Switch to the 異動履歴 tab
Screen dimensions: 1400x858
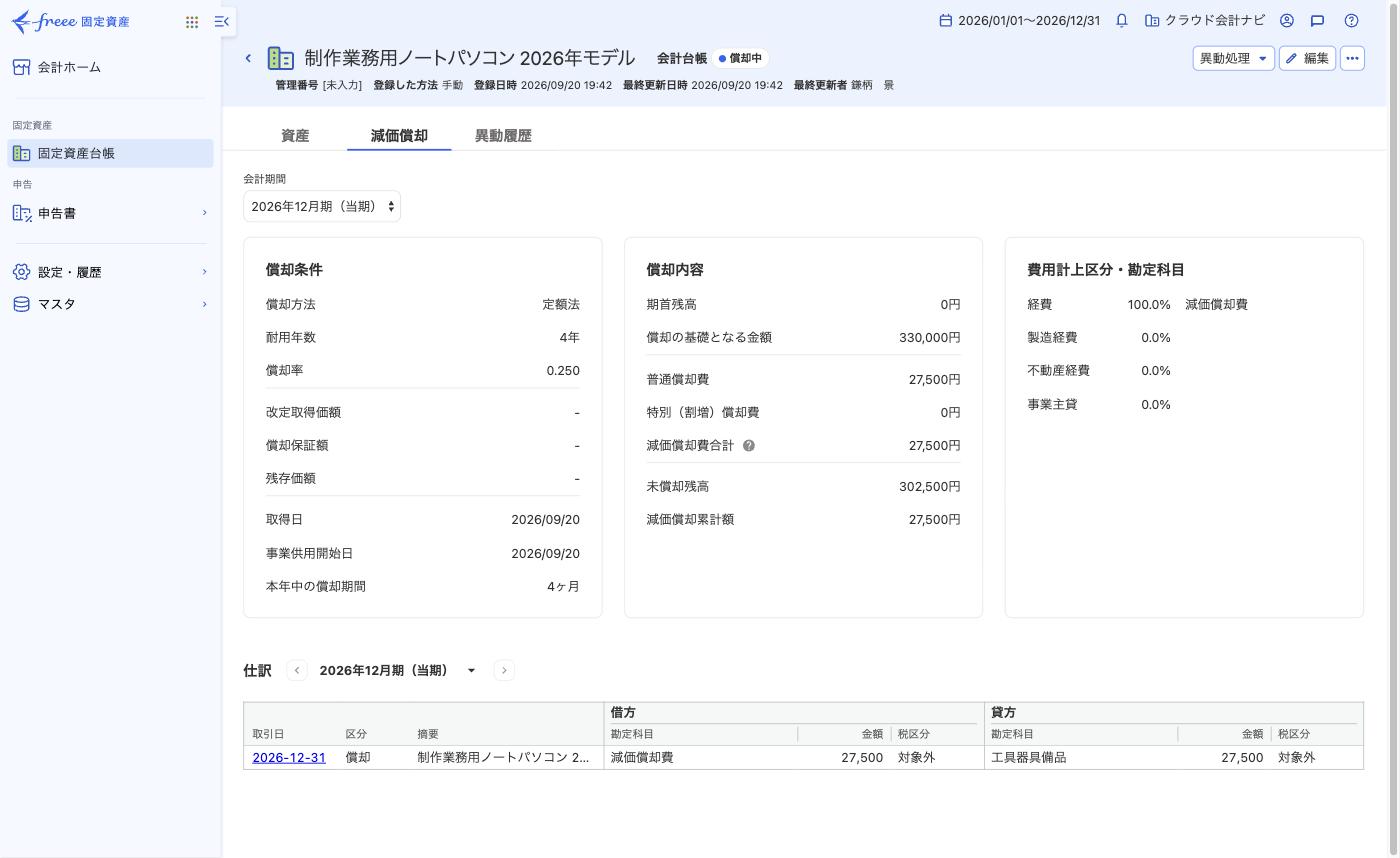point(503,136)
